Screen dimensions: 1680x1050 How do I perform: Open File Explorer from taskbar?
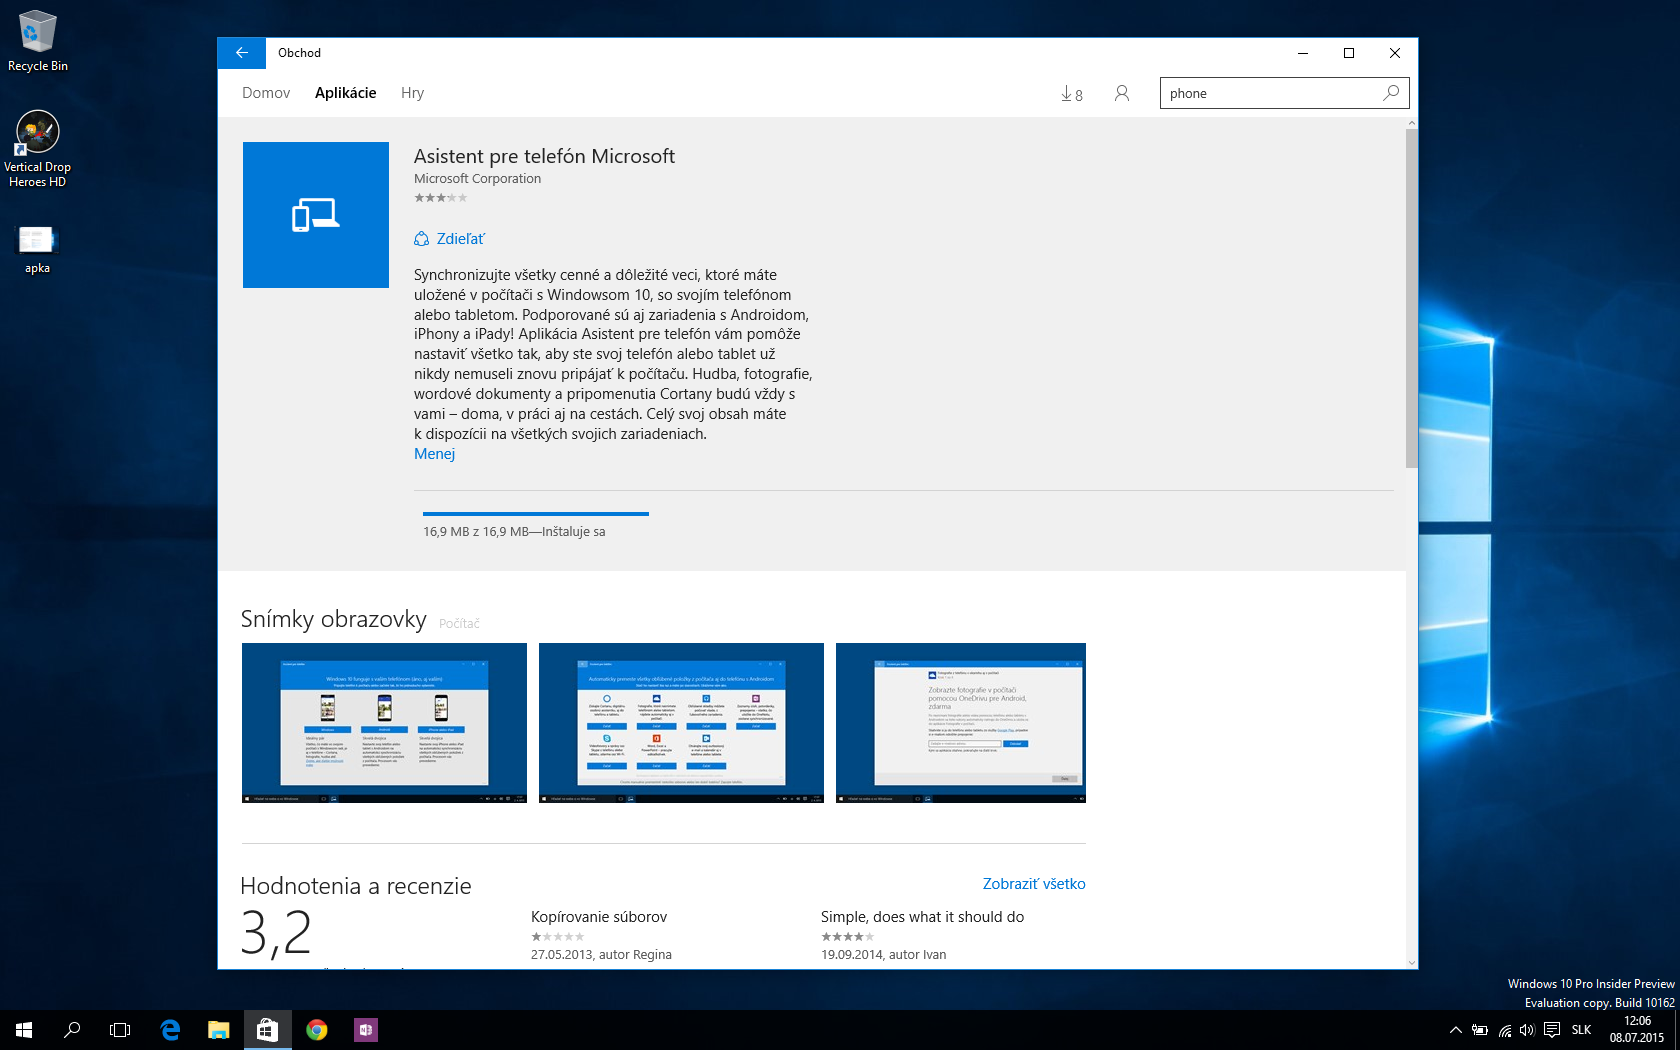[218, 1030]
